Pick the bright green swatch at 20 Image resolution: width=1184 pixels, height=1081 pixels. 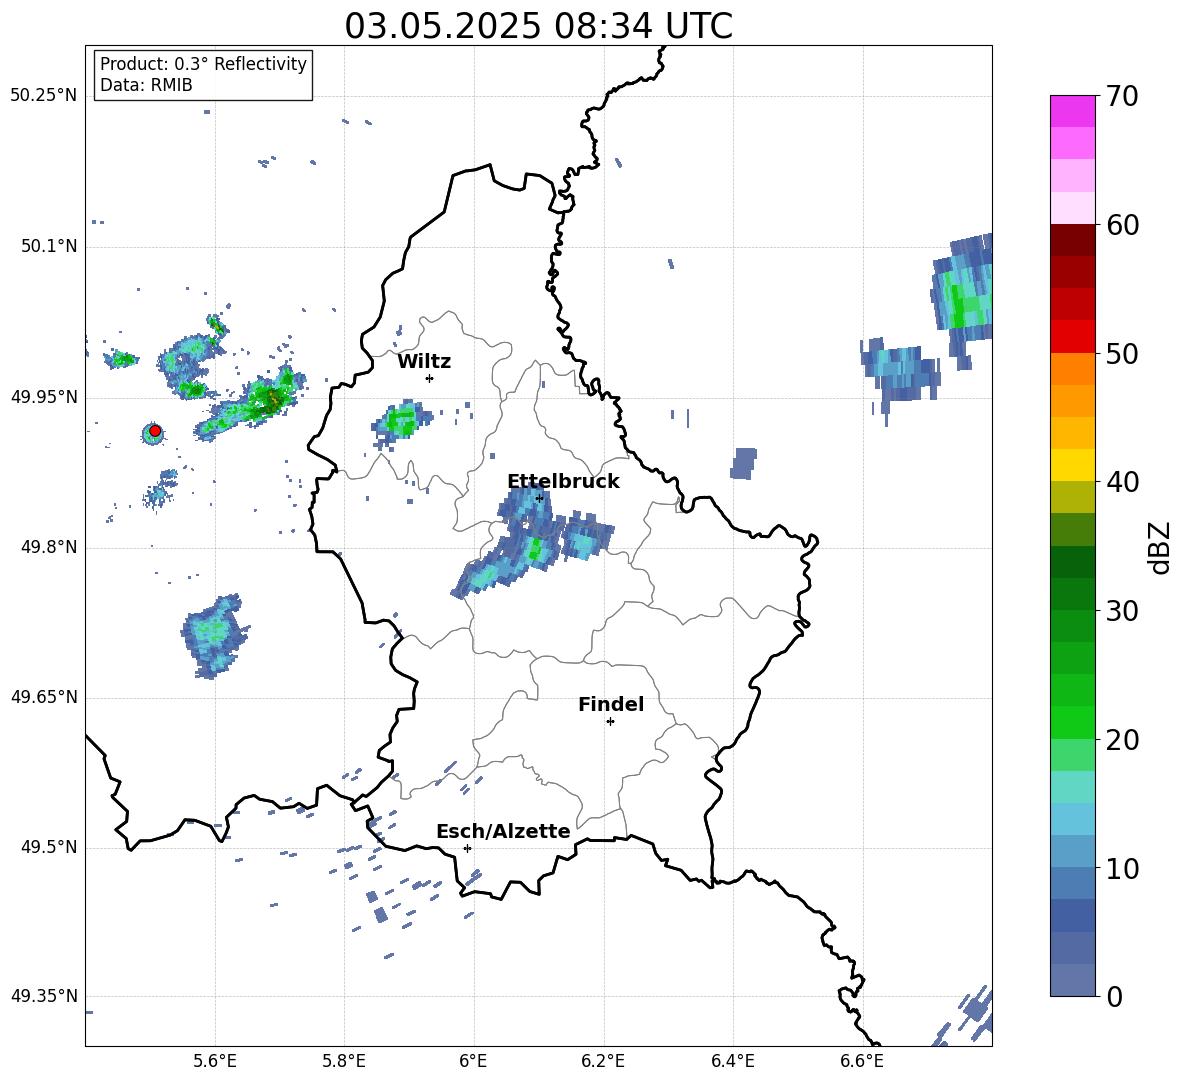tap(1072, 722)
